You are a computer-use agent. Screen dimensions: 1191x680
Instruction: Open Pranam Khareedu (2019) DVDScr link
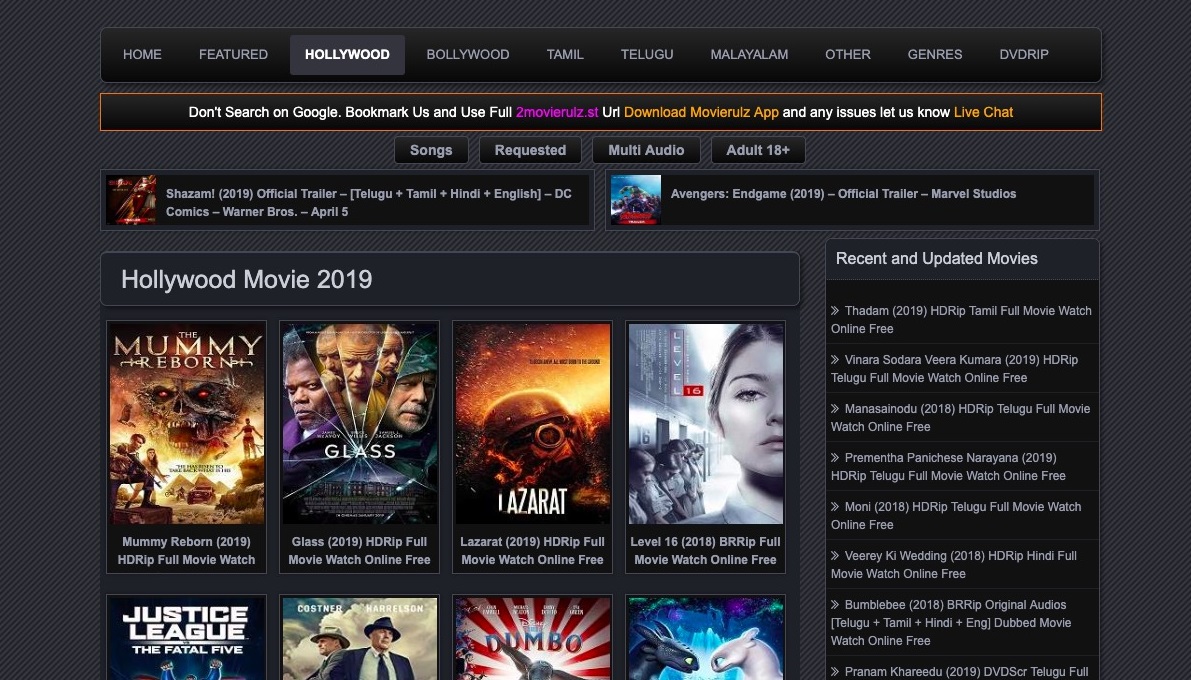[x=959, y=672]
